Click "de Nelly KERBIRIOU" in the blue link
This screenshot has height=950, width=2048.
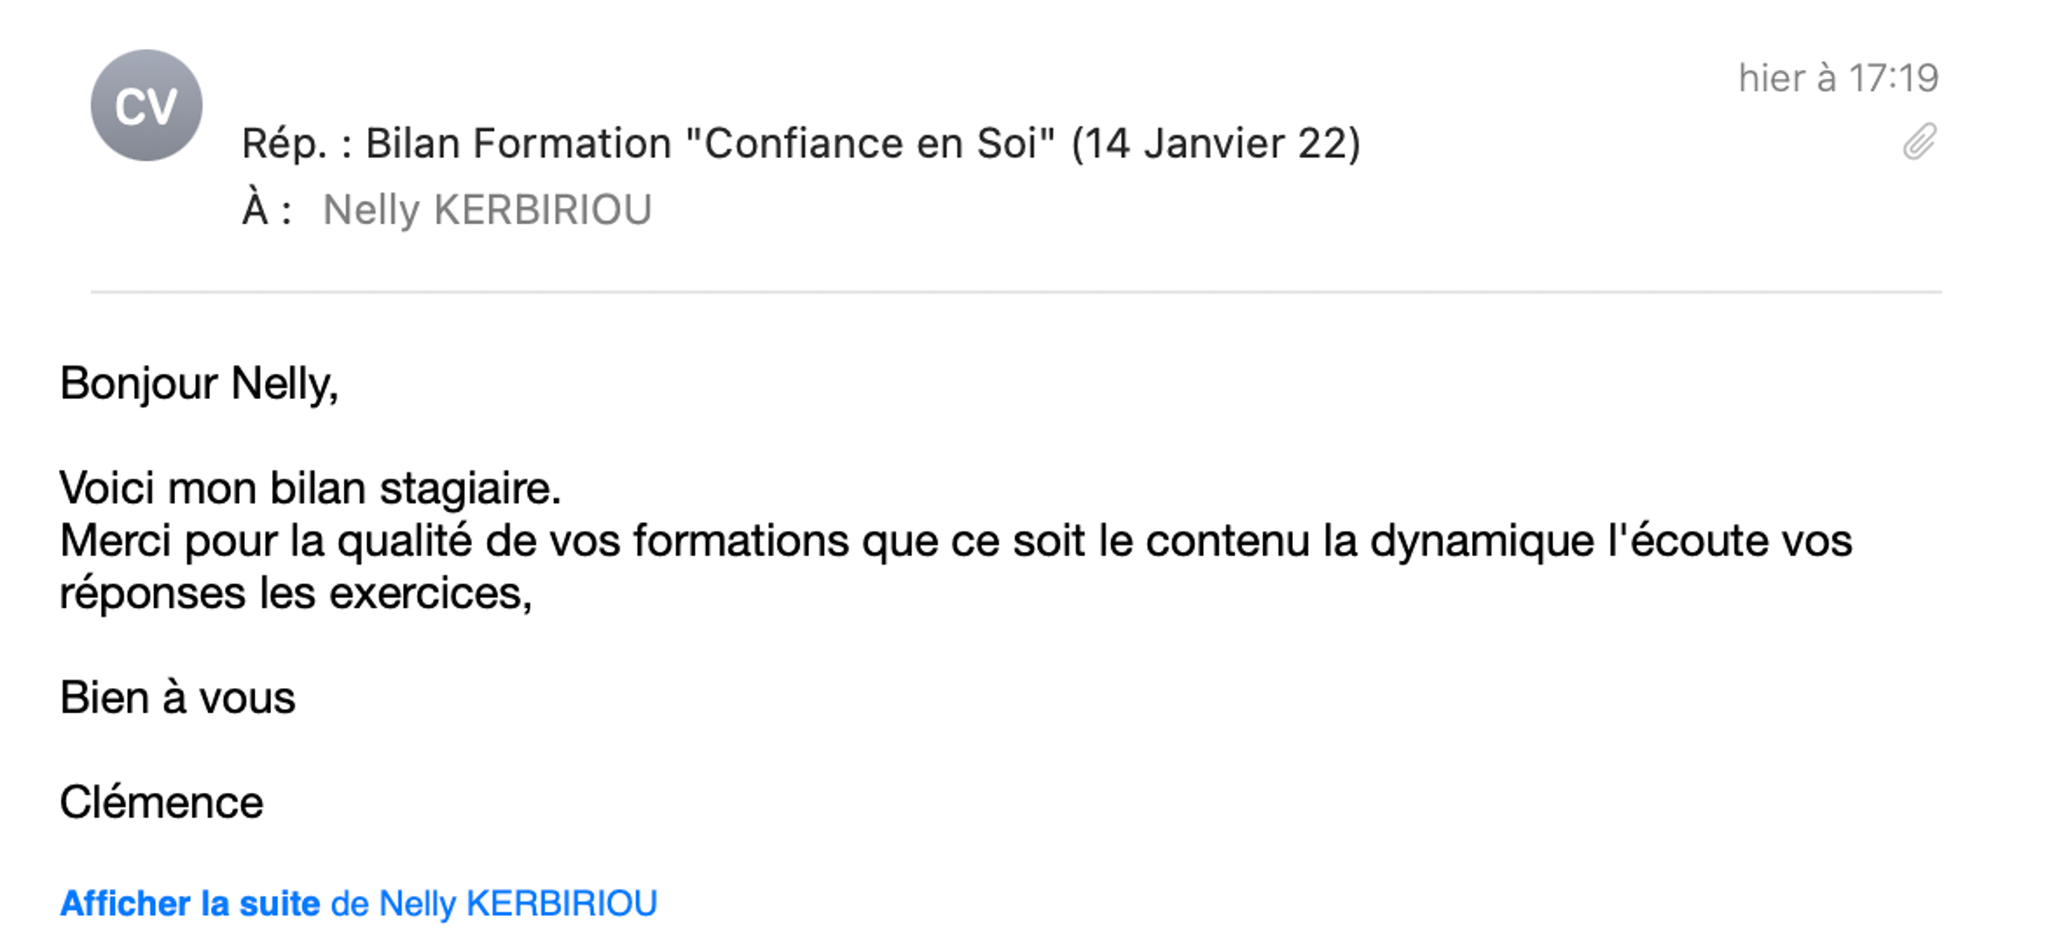[494, 903]
